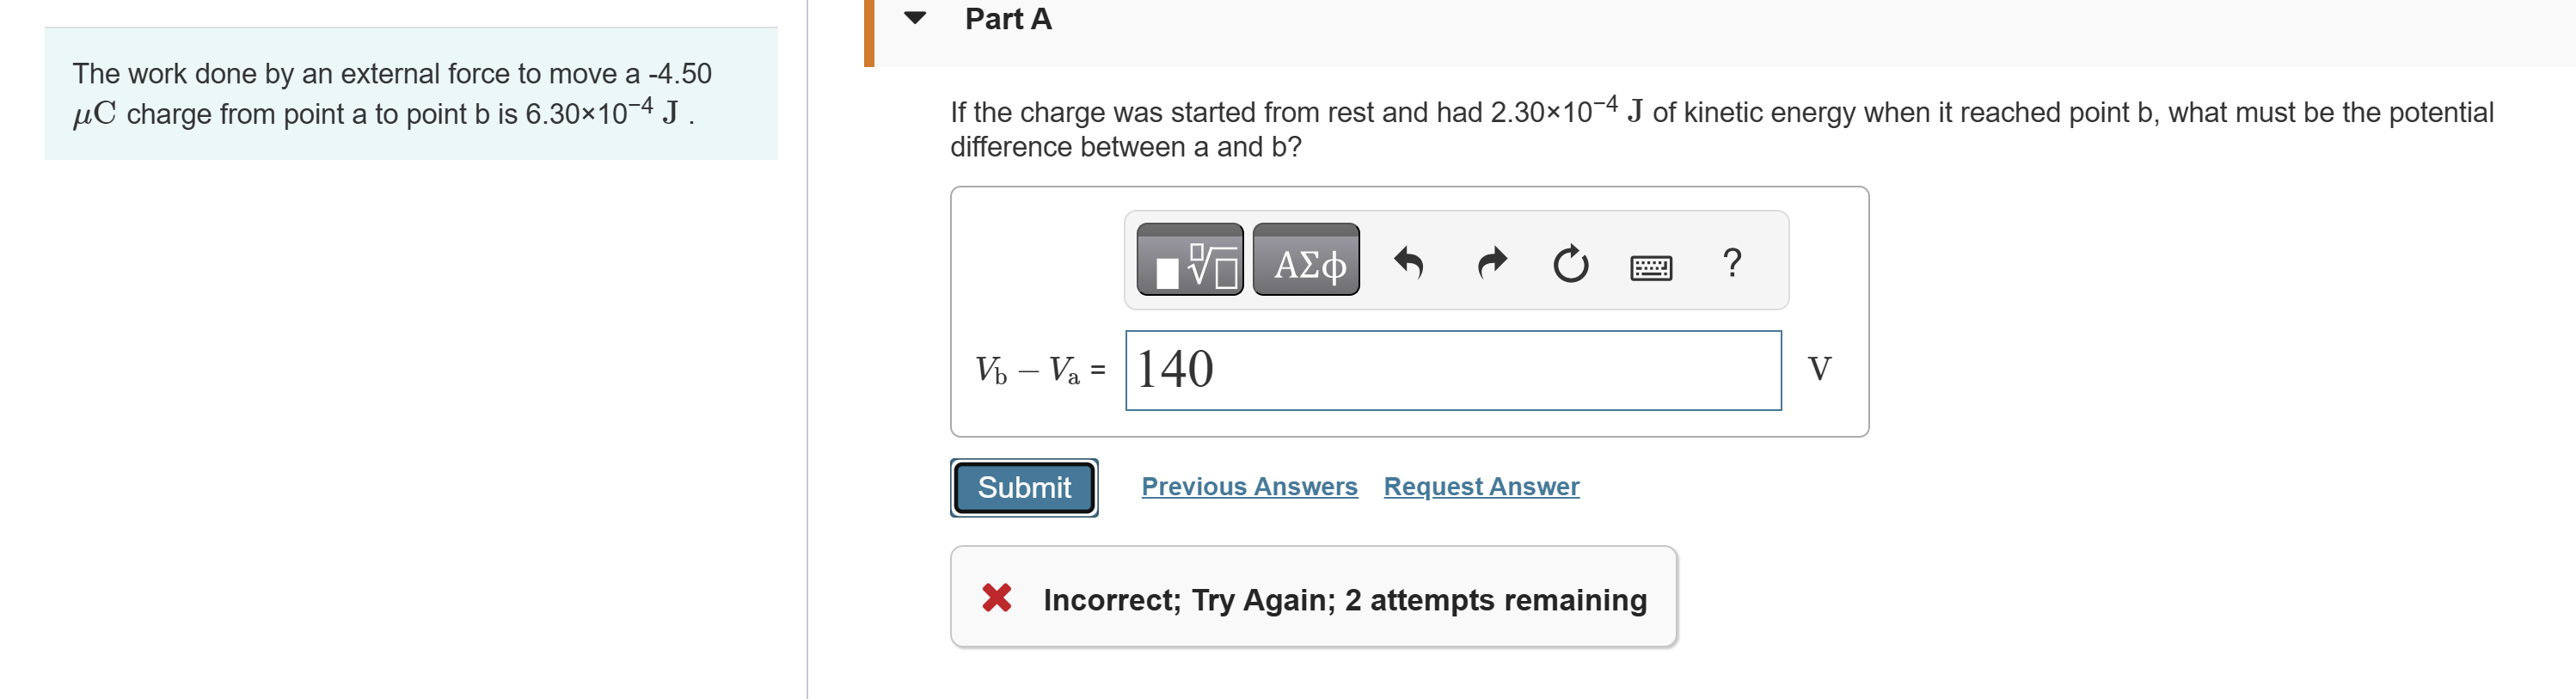This screenshot has width=2576, height=699.
Task: Redo the last answer edit
Action: (1490, 261)
